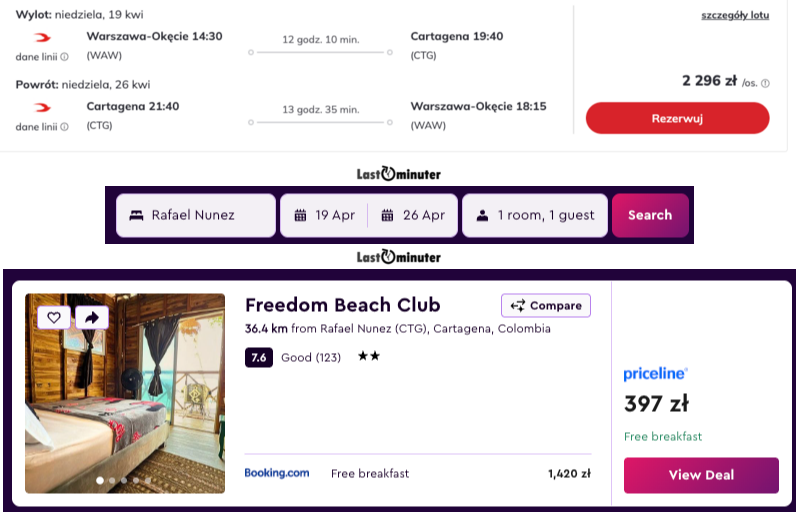Click info icon next to outbound 'dane linii'
The image size is (800, 512).
point(65,57)
